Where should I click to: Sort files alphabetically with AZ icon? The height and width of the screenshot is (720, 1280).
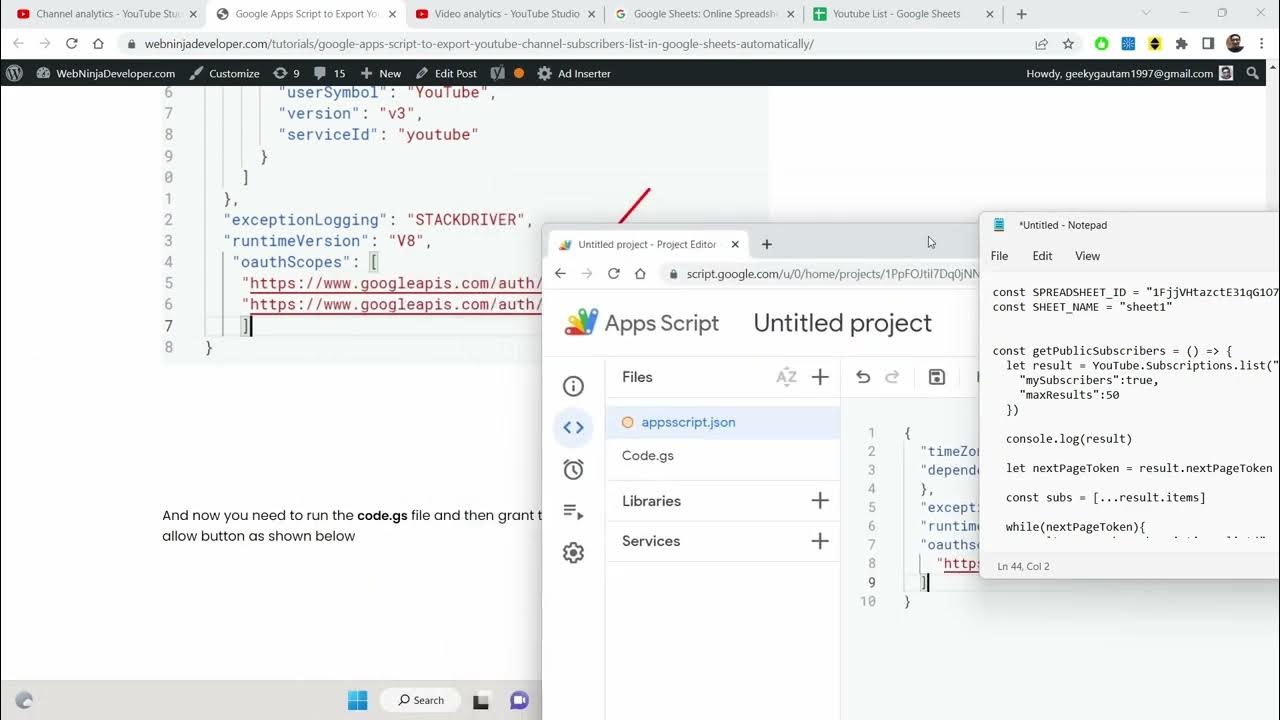(x=786, y=377)
